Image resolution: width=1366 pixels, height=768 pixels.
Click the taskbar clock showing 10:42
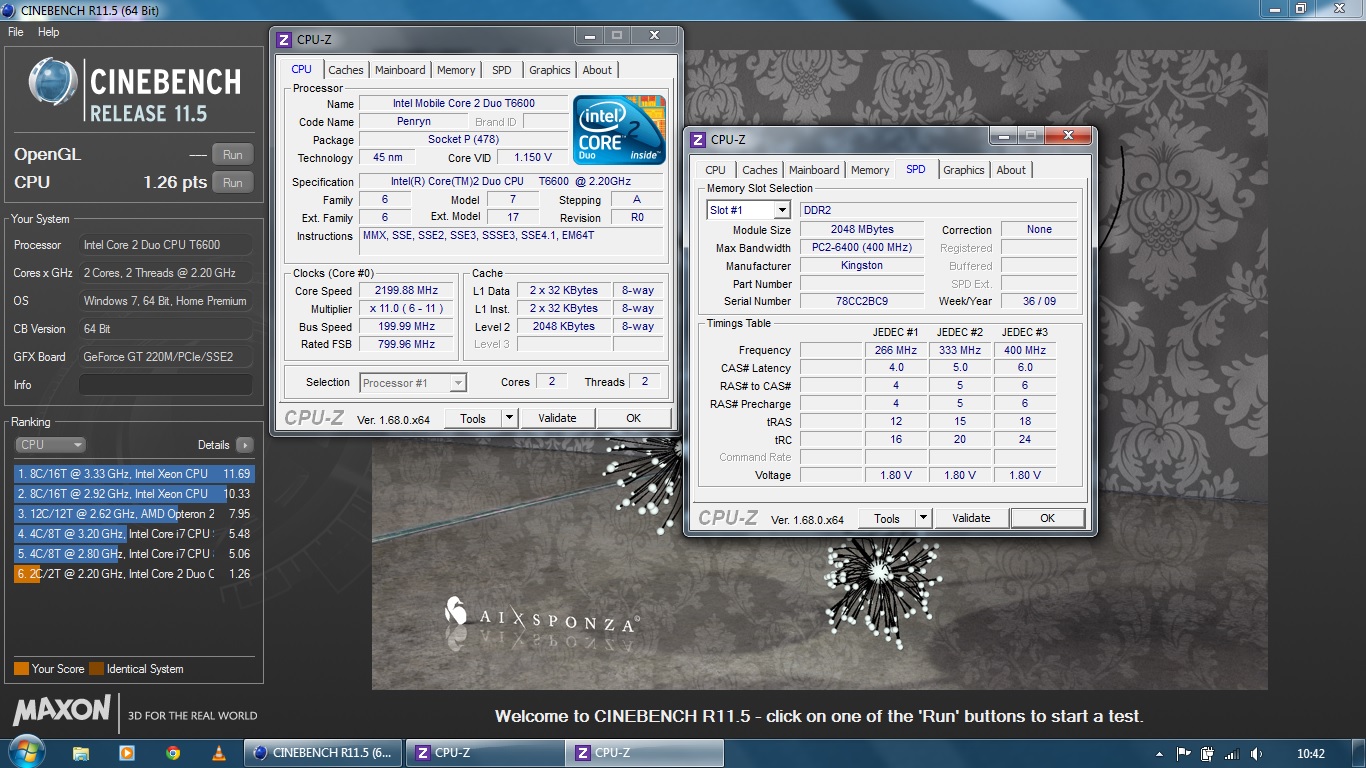pos(1310,754)
